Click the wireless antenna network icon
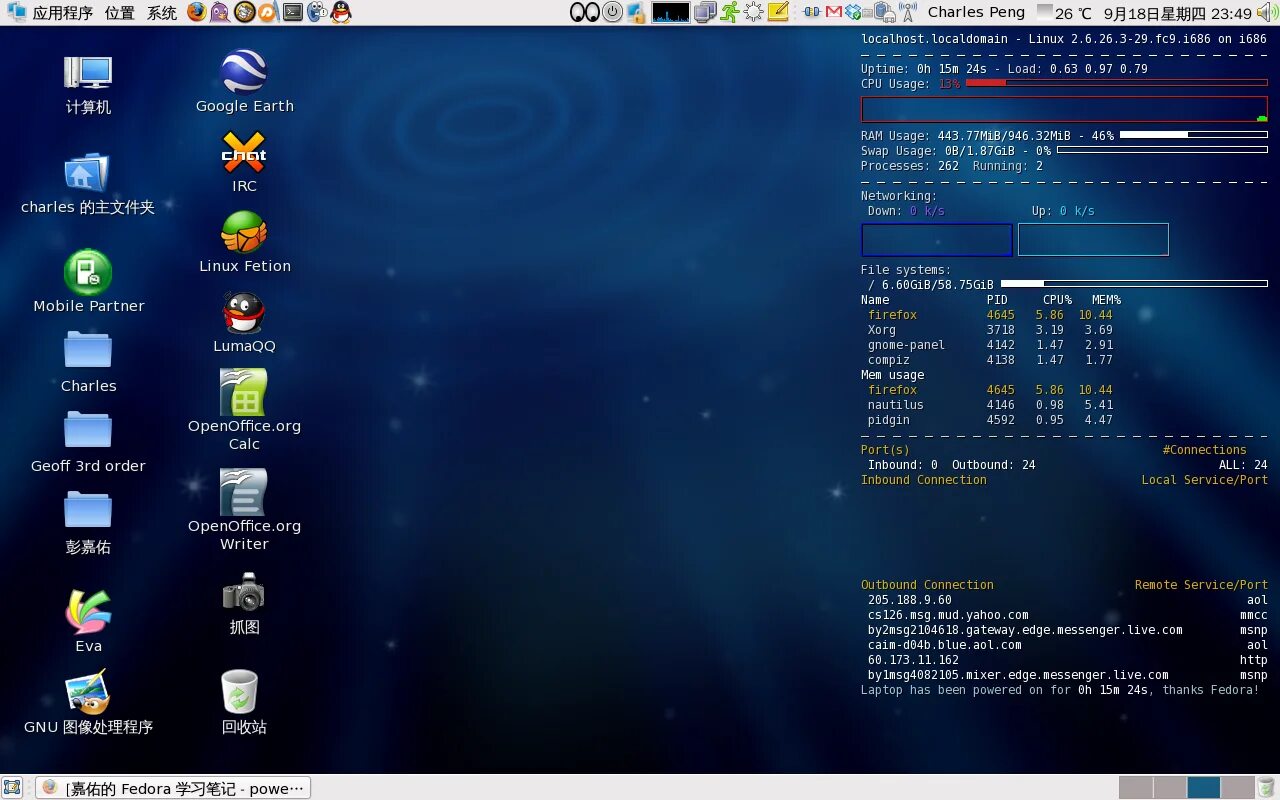This screenshot has width=1280, height=800. (x=908, y=13)
